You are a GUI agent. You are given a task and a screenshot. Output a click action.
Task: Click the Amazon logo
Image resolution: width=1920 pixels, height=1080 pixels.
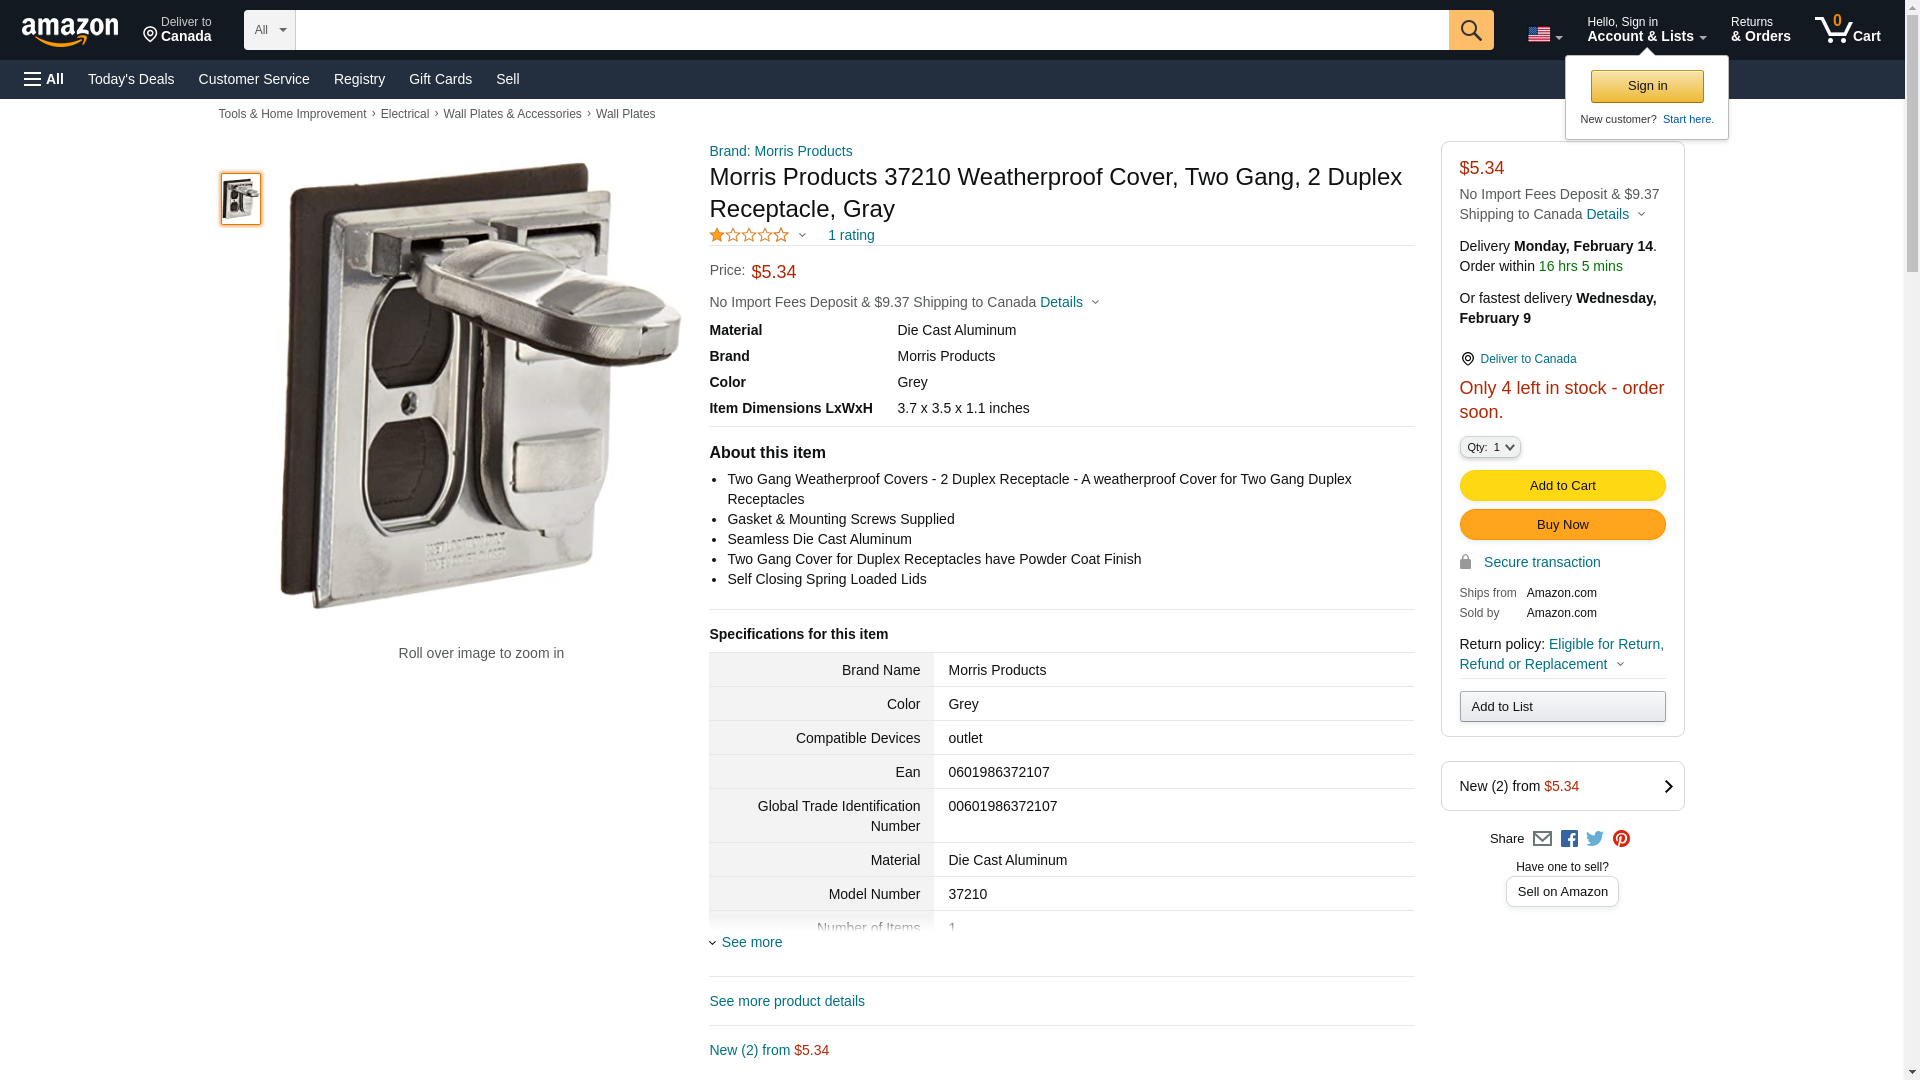[70, 31]
